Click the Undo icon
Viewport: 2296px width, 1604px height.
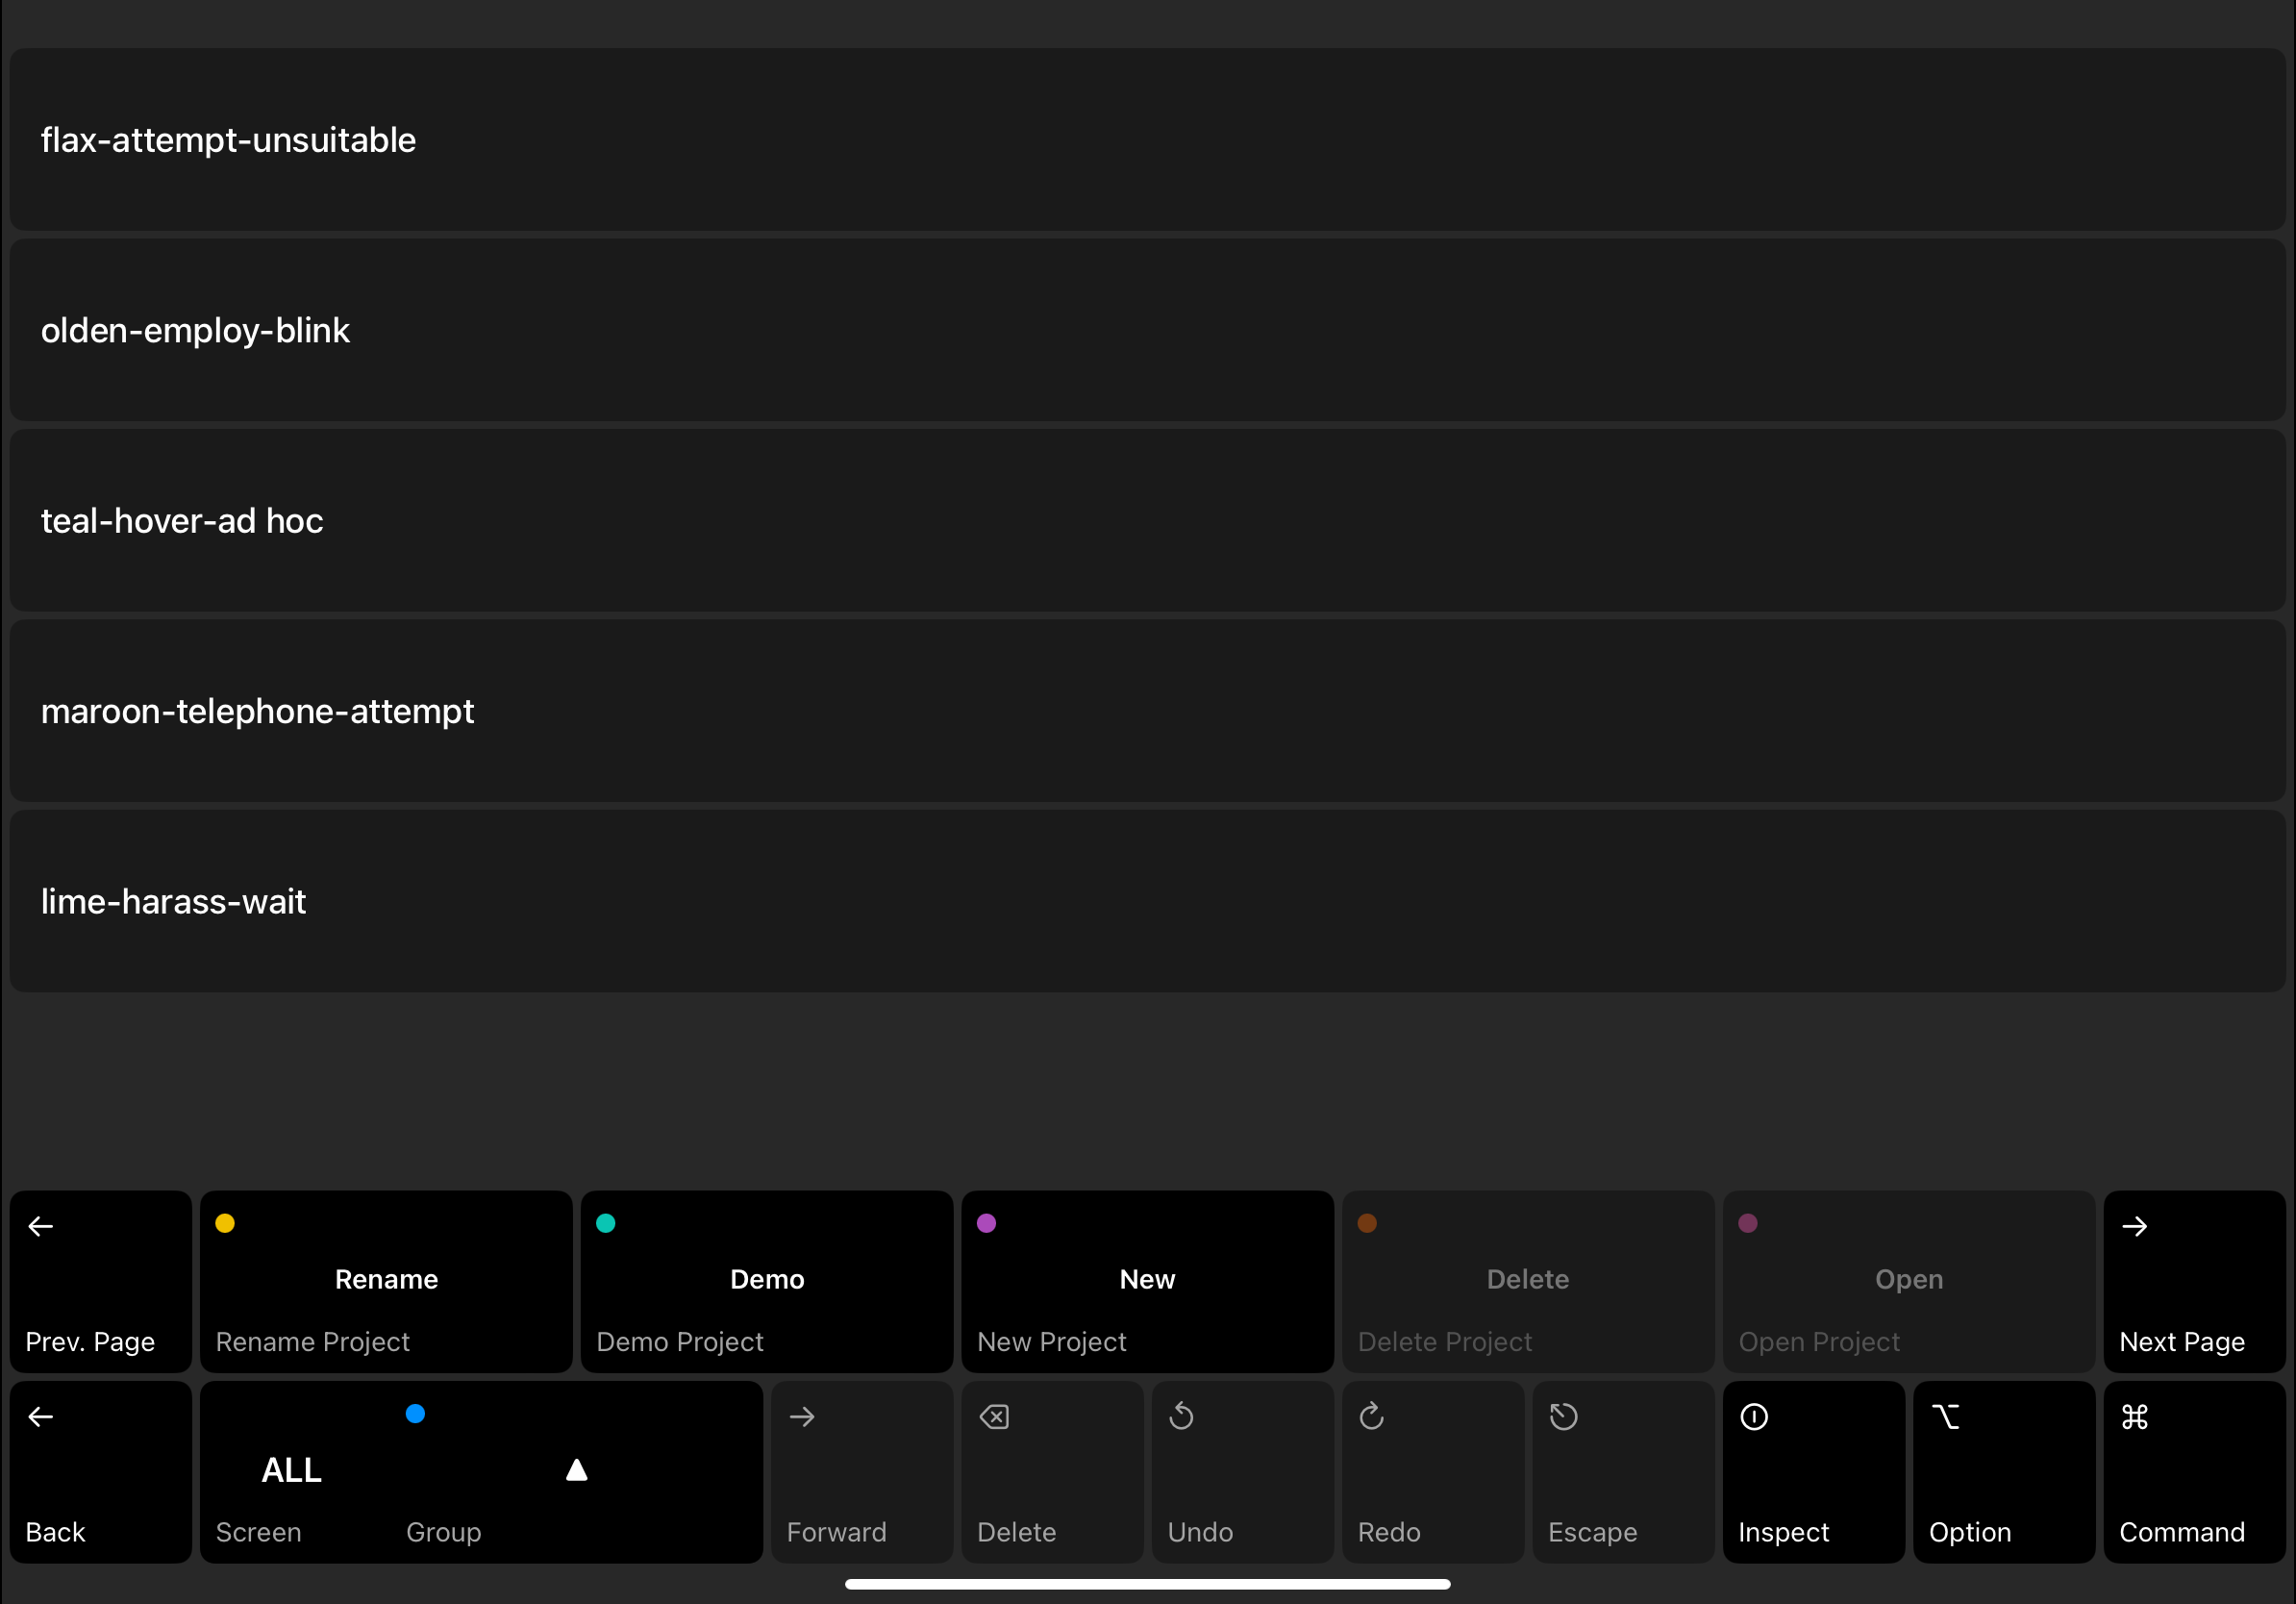tap(1181, 1416)
